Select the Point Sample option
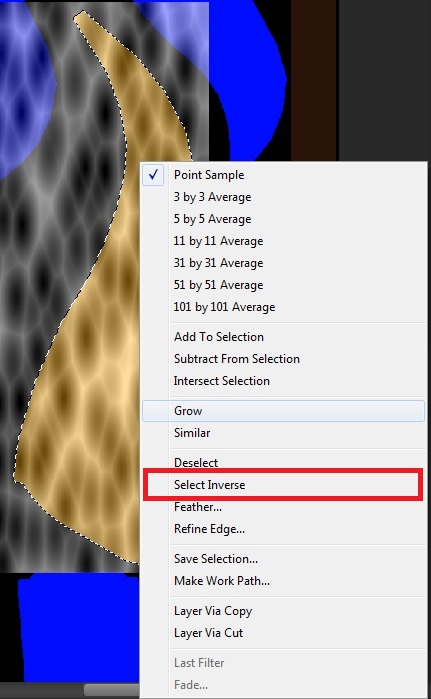 click(283, 175)
